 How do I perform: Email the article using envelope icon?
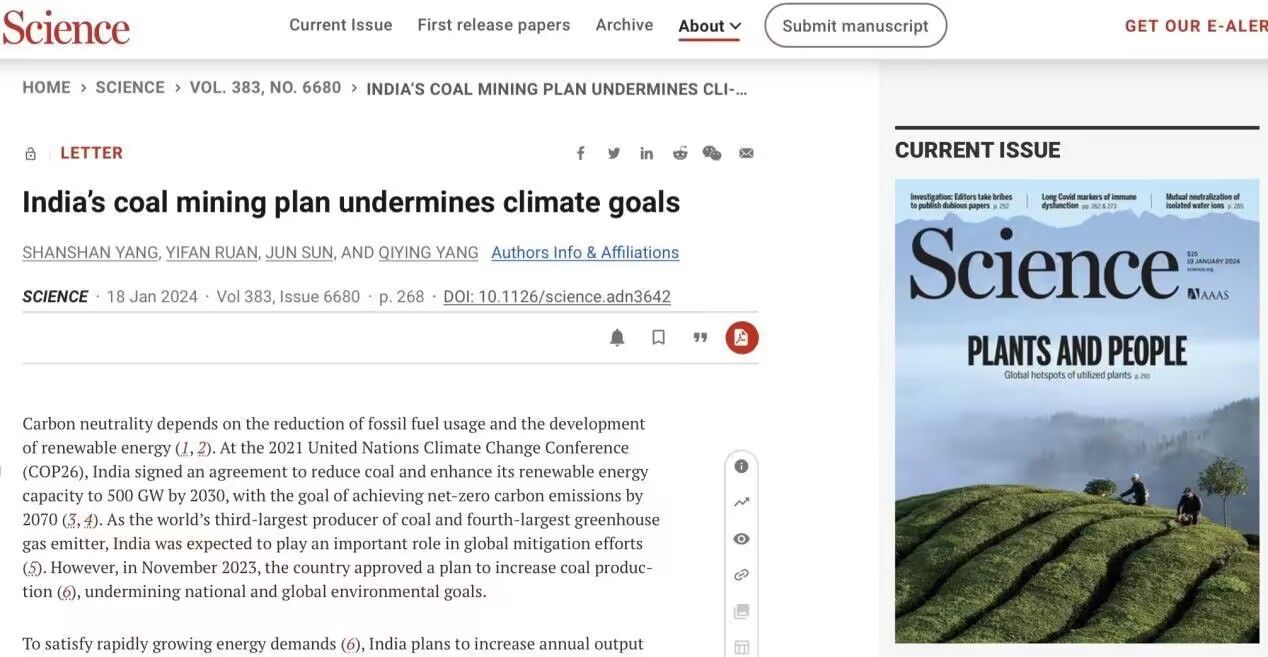[x=746, y=153]
